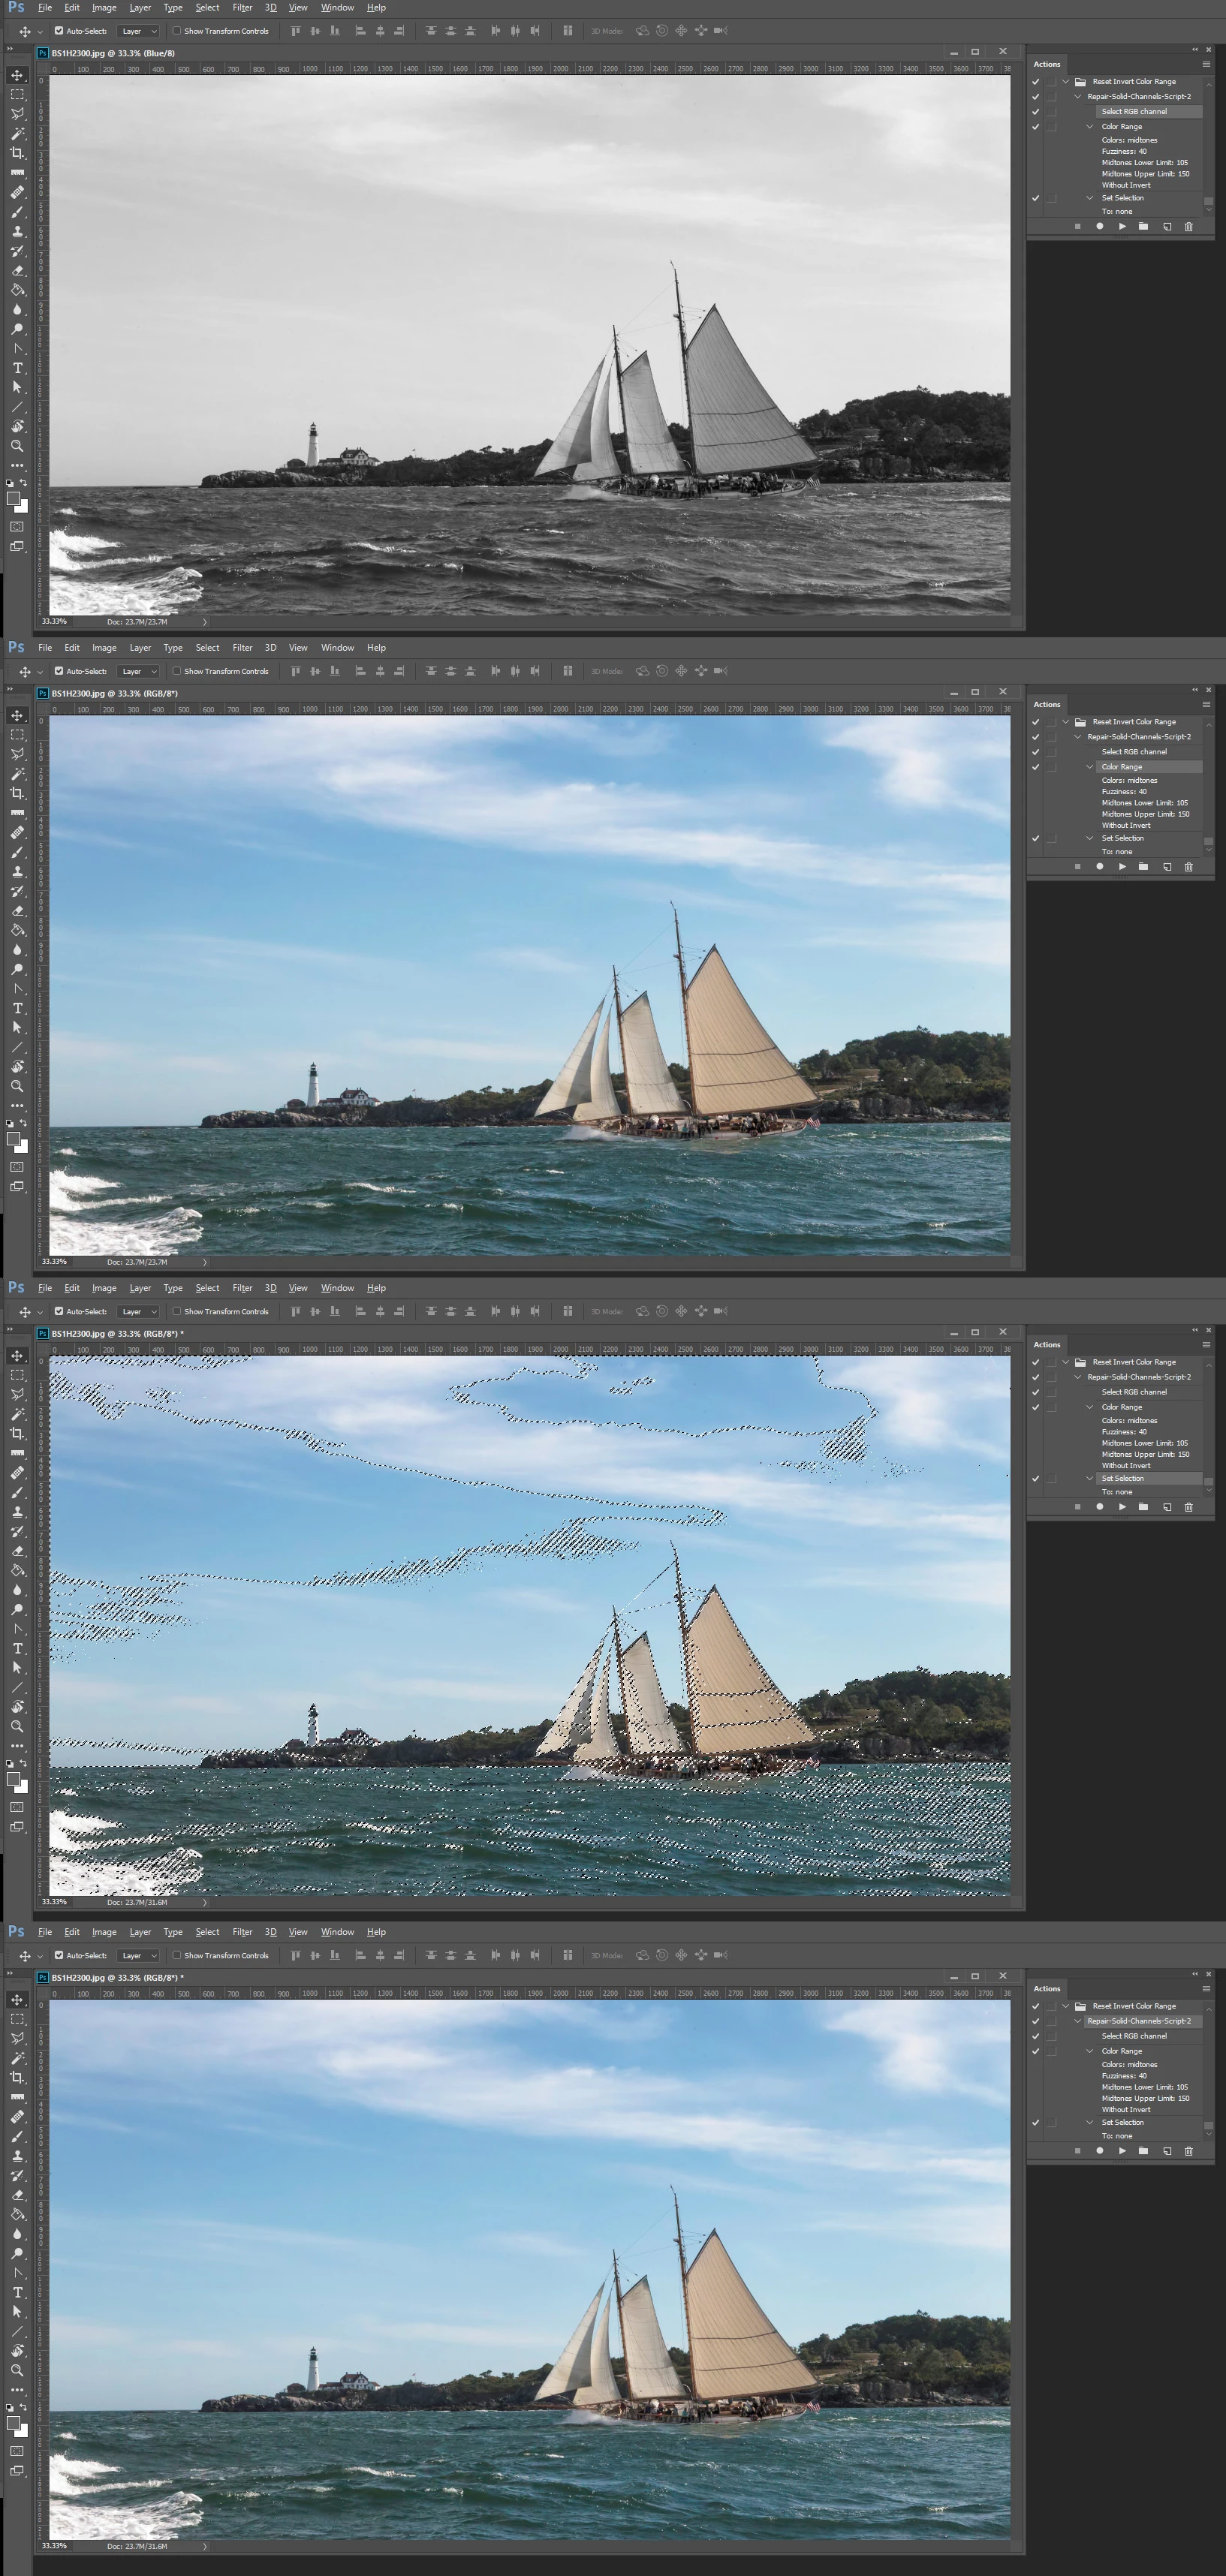Open File menu in grayscale Blue/8 window
This screenshot has height=2576, width=1226.
click(x=45, y=8)
